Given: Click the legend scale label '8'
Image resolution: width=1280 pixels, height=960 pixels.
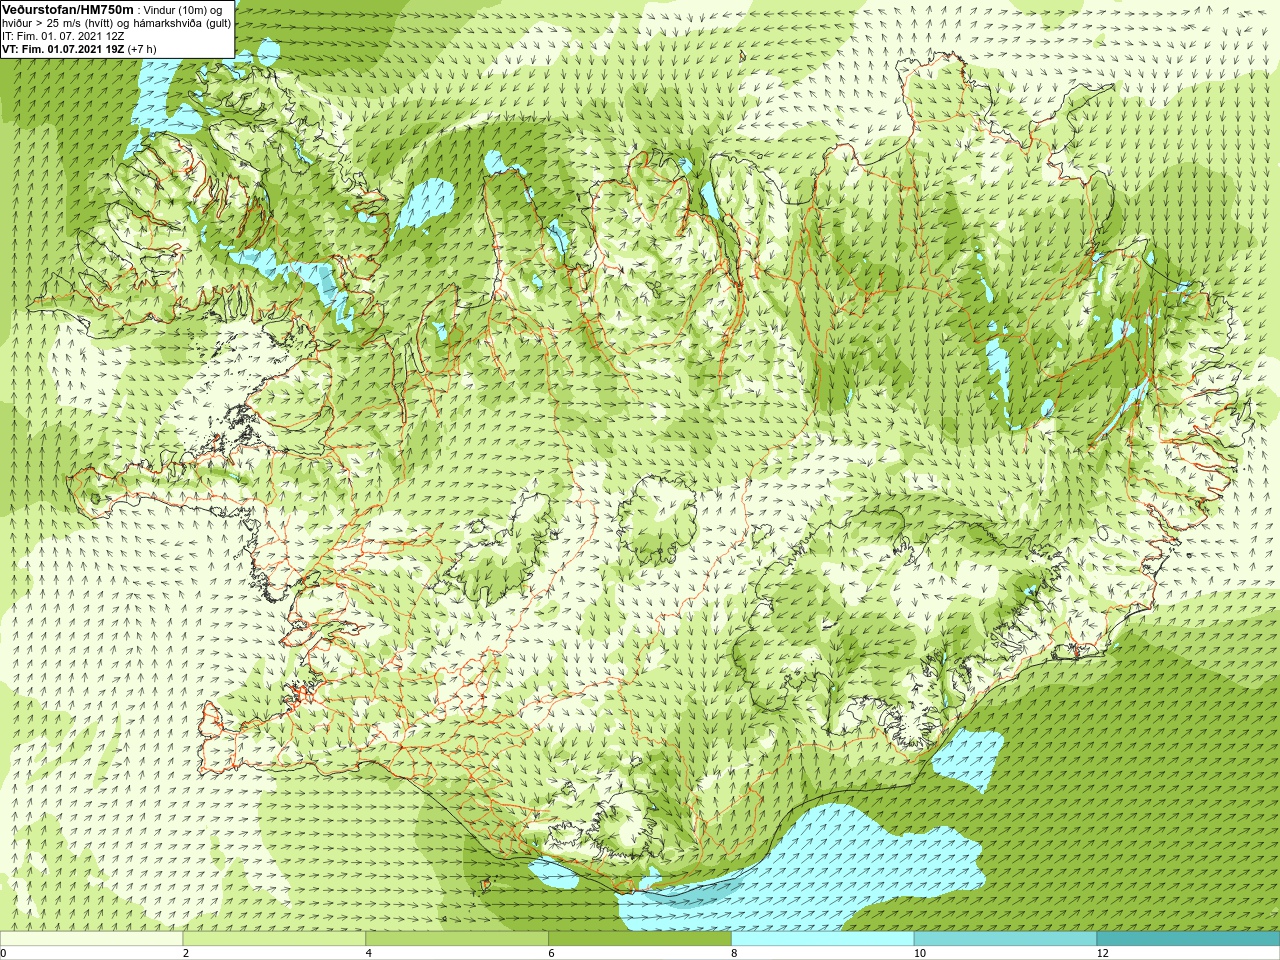Looking at the screenshot, I should coord(734,953).
